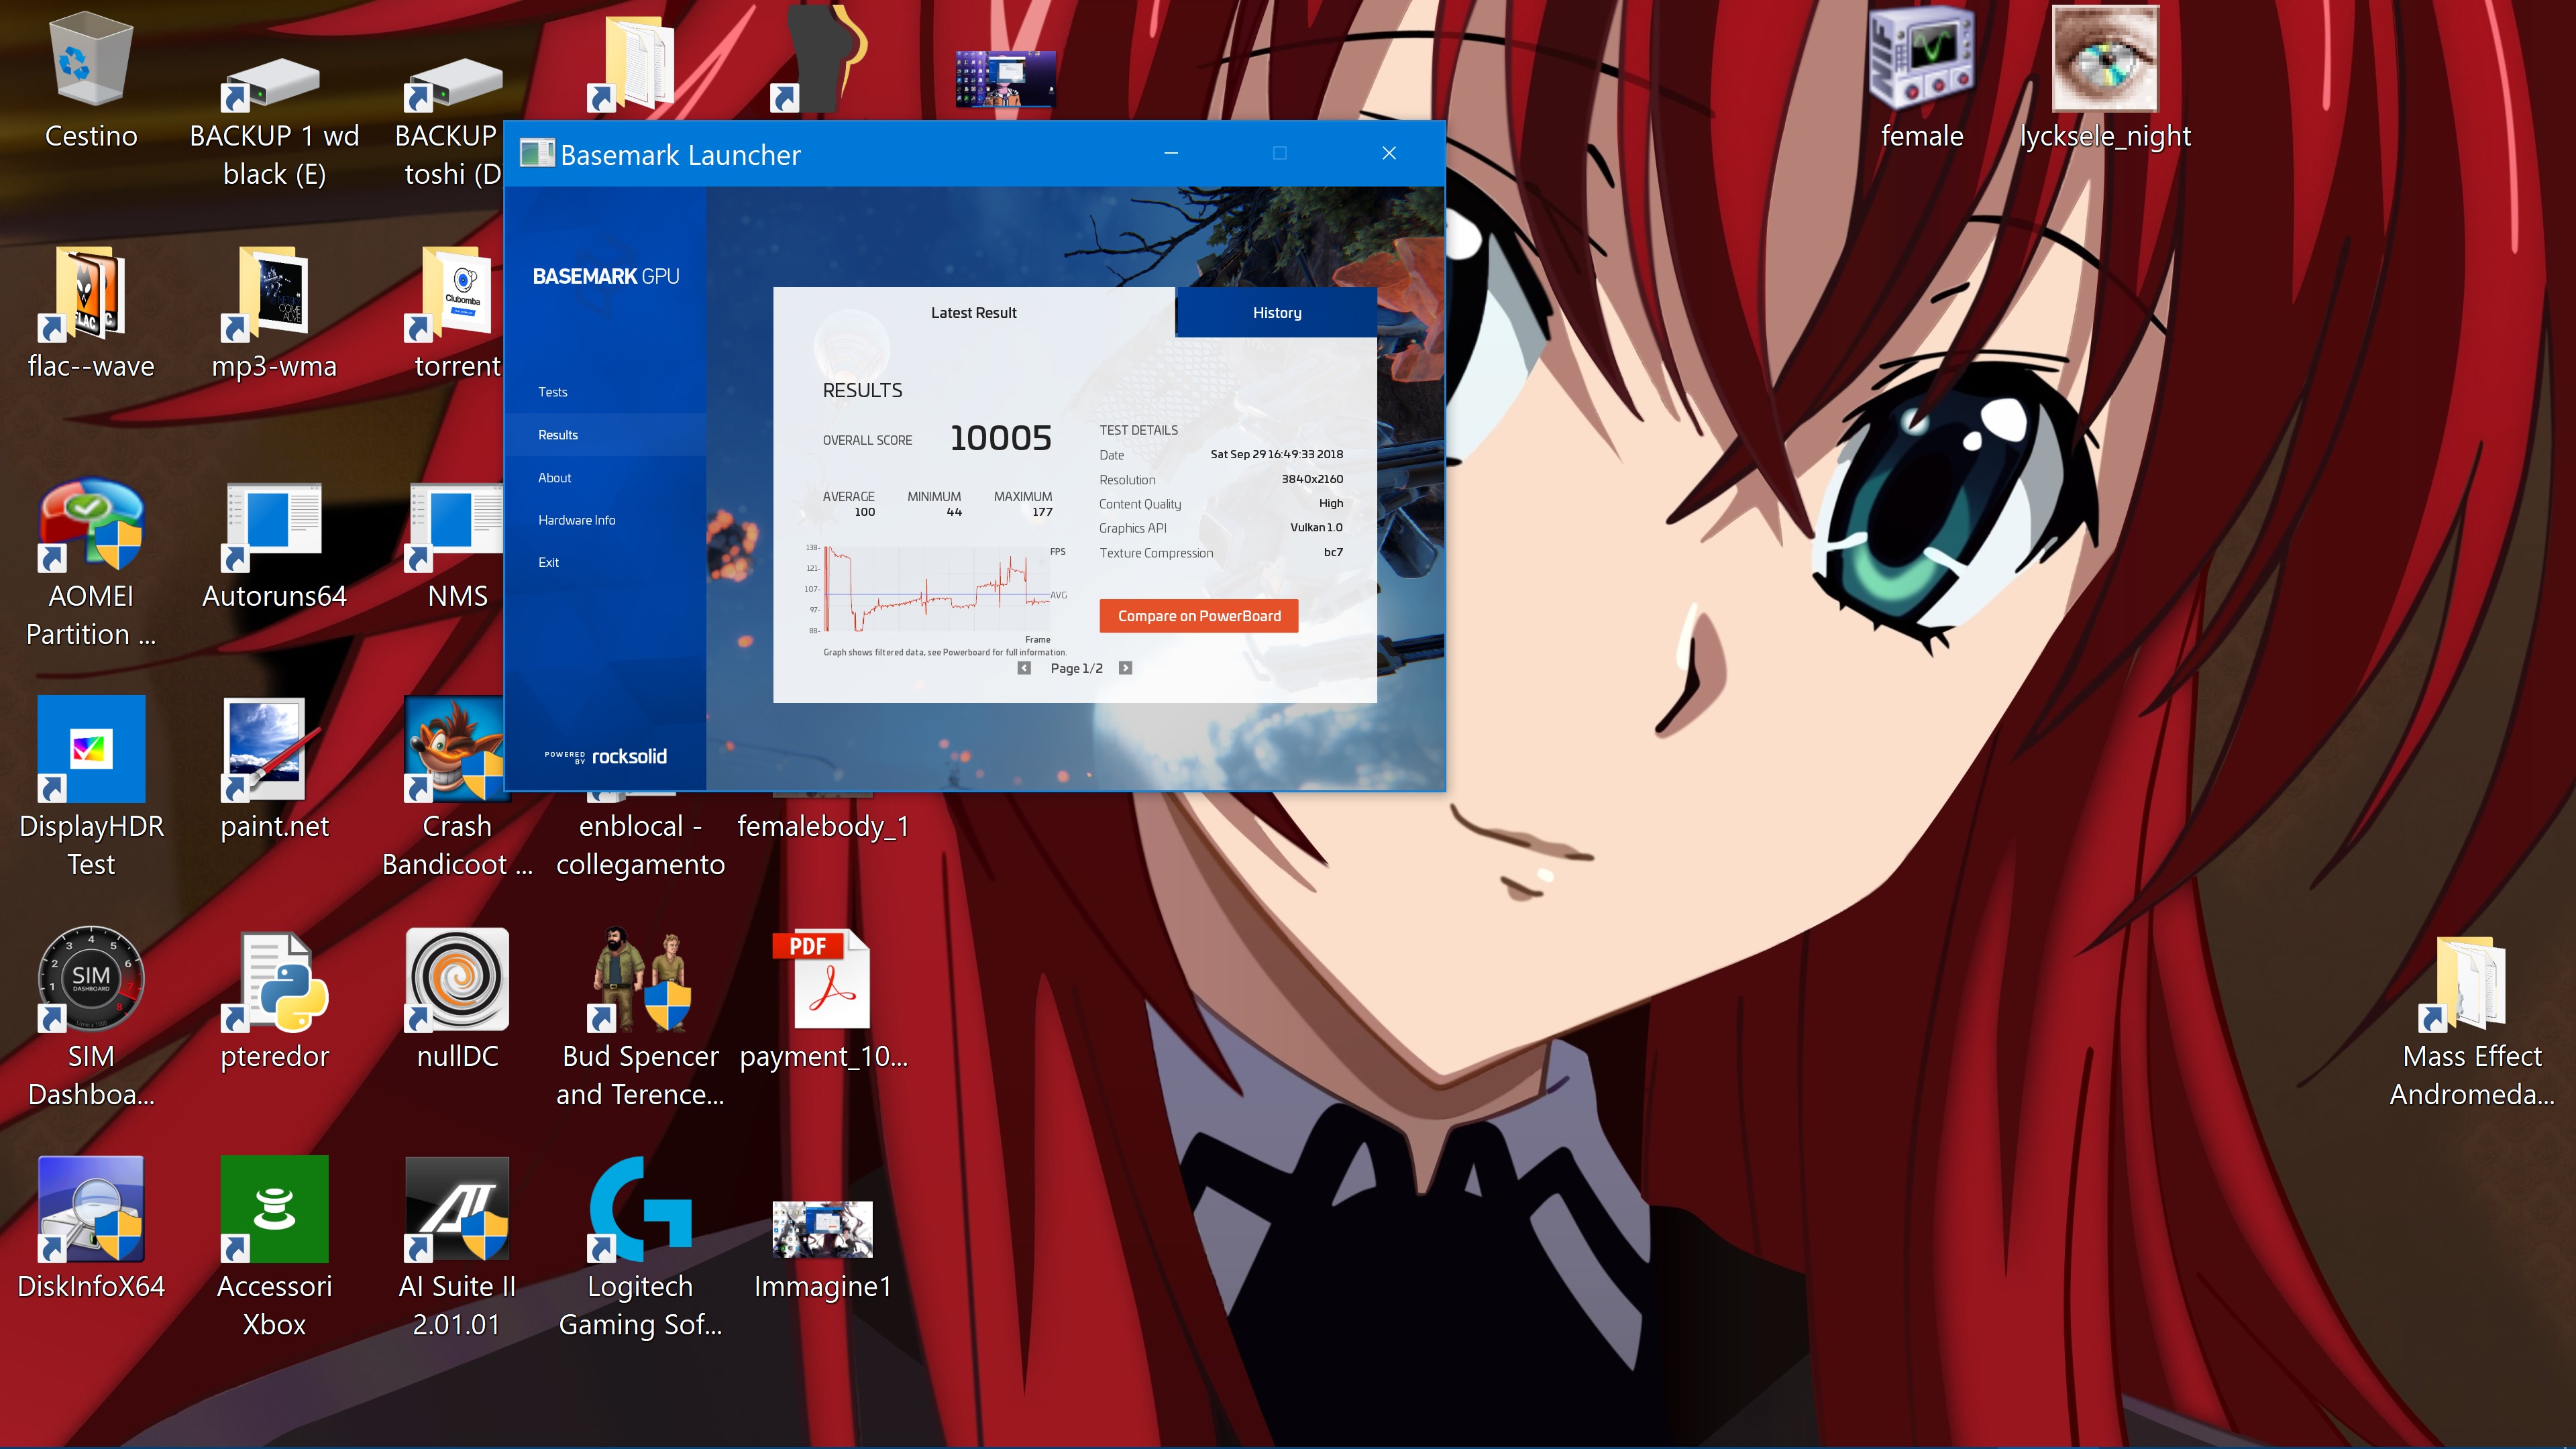Image resolution: width=2576 pixels, height=1449 pixels.
Task: Minimize the Basemark Launcher window
Action: tap(1171, 153)
